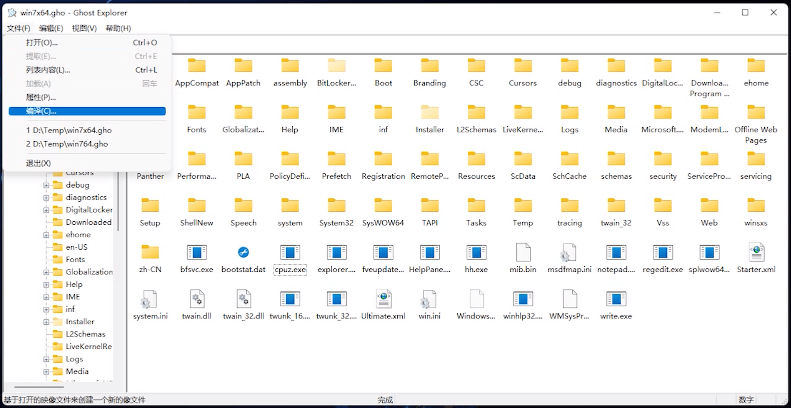Expand the Help tree node

click(x=46, y=284)
